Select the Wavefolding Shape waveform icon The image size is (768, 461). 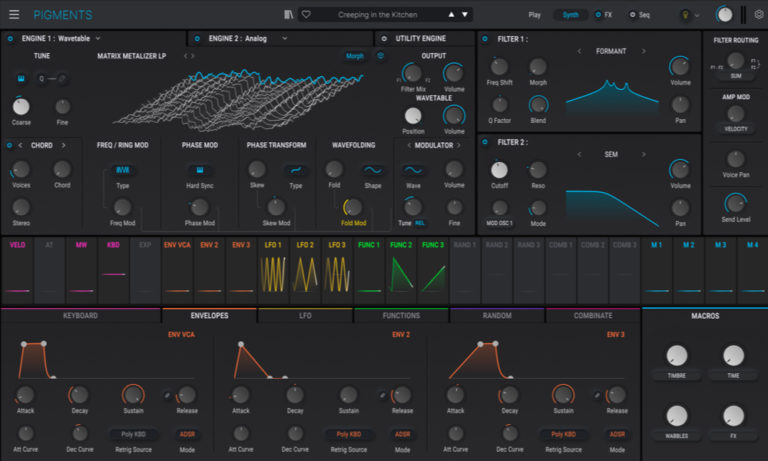372,170
